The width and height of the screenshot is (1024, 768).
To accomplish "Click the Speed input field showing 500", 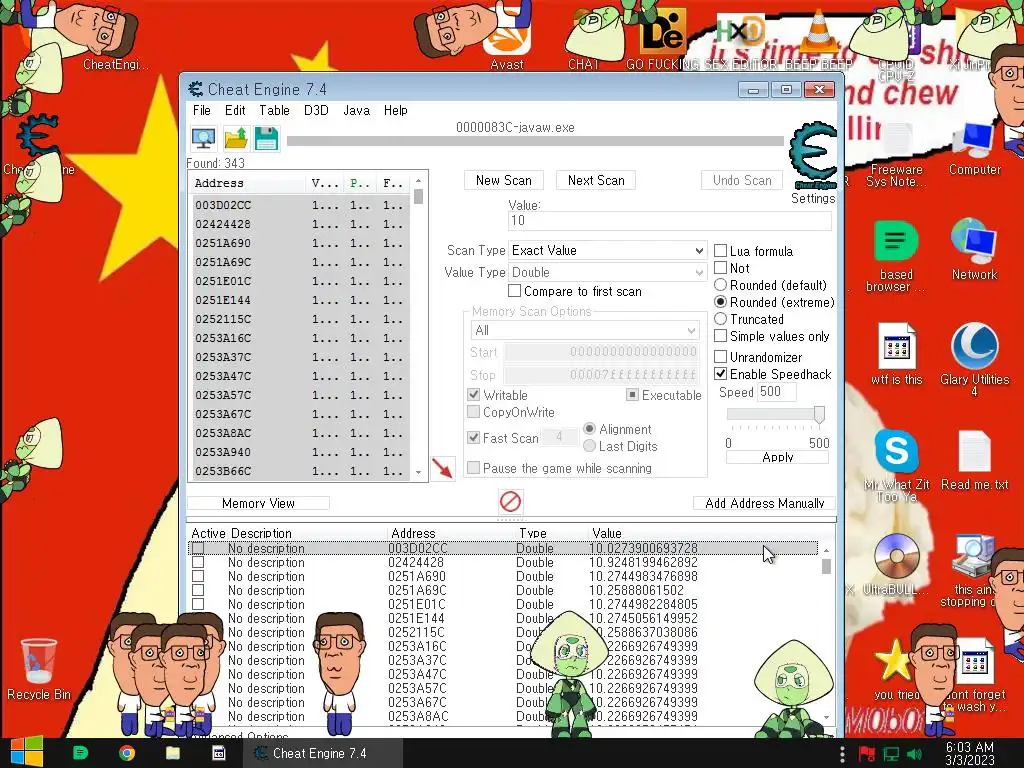I will point(776,392).
